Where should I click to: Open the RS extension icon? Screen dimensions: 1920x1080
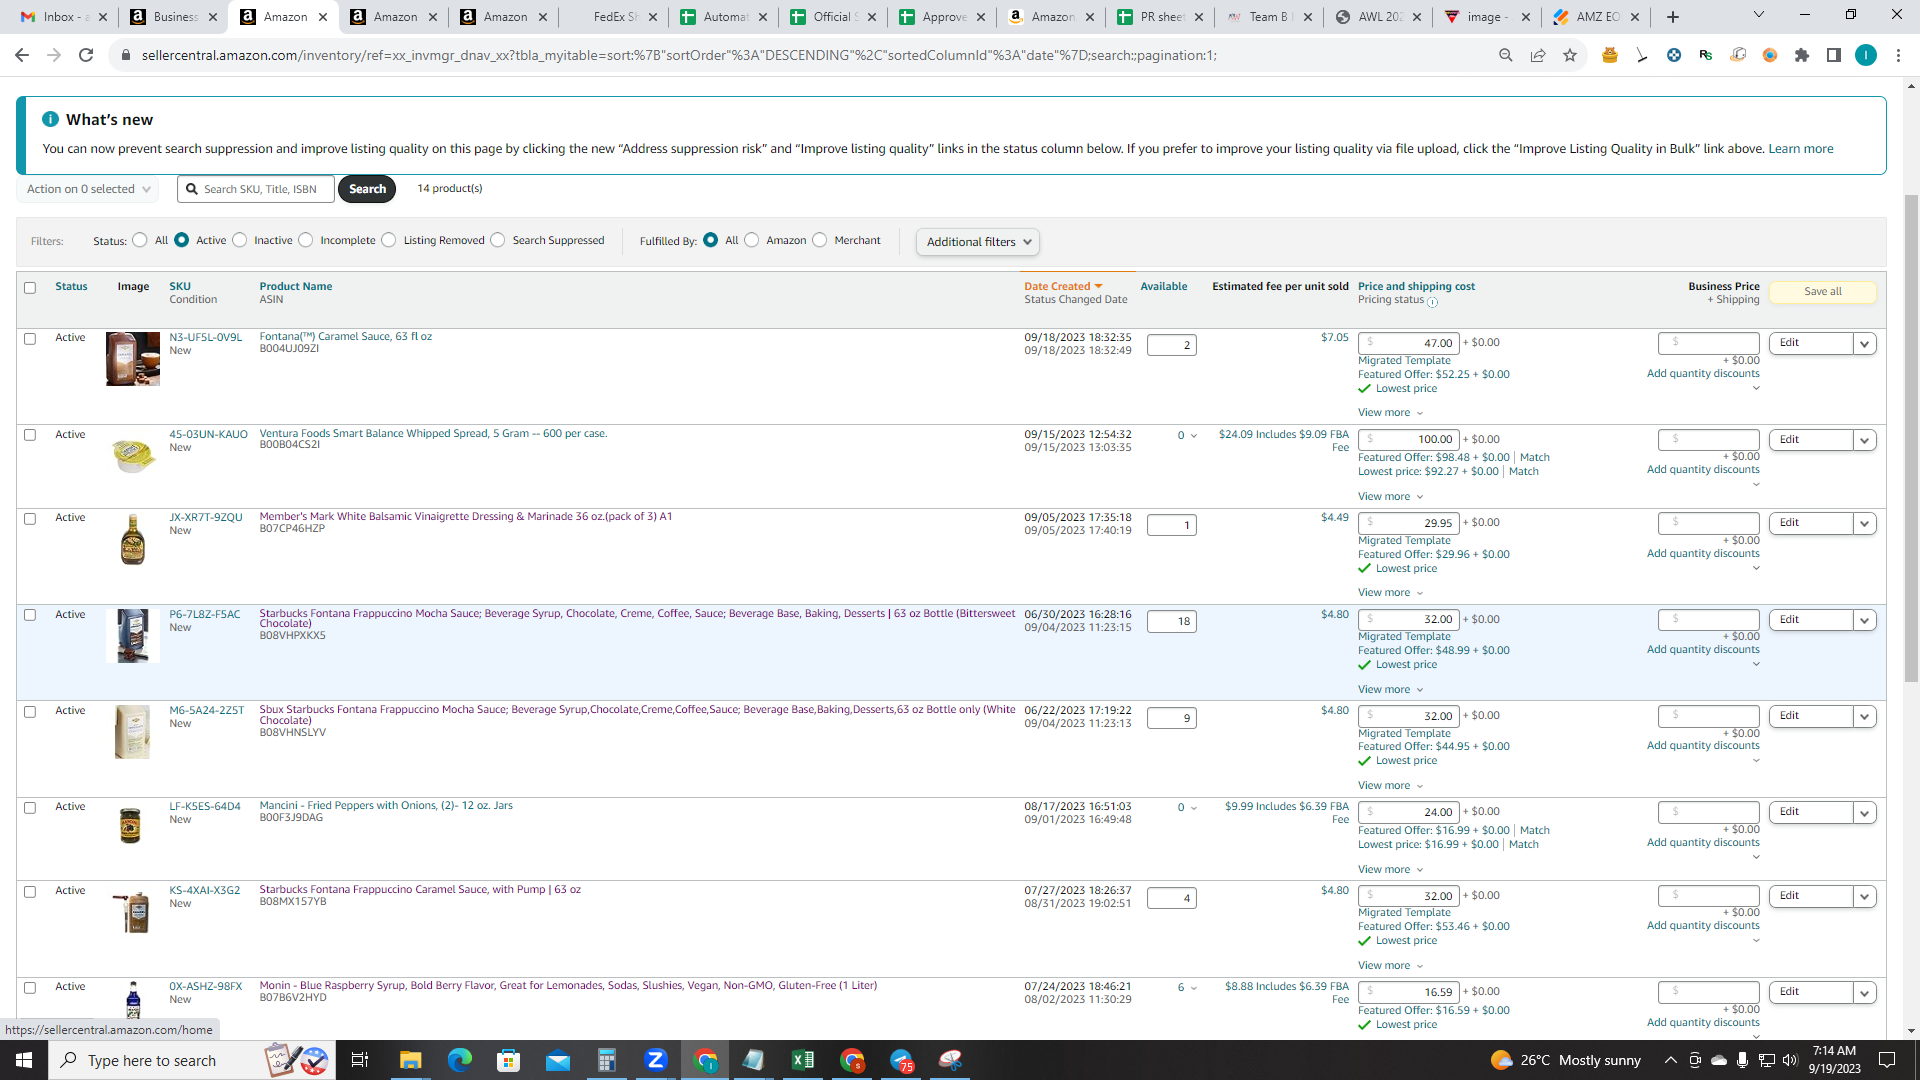(x=1706, y=55)
